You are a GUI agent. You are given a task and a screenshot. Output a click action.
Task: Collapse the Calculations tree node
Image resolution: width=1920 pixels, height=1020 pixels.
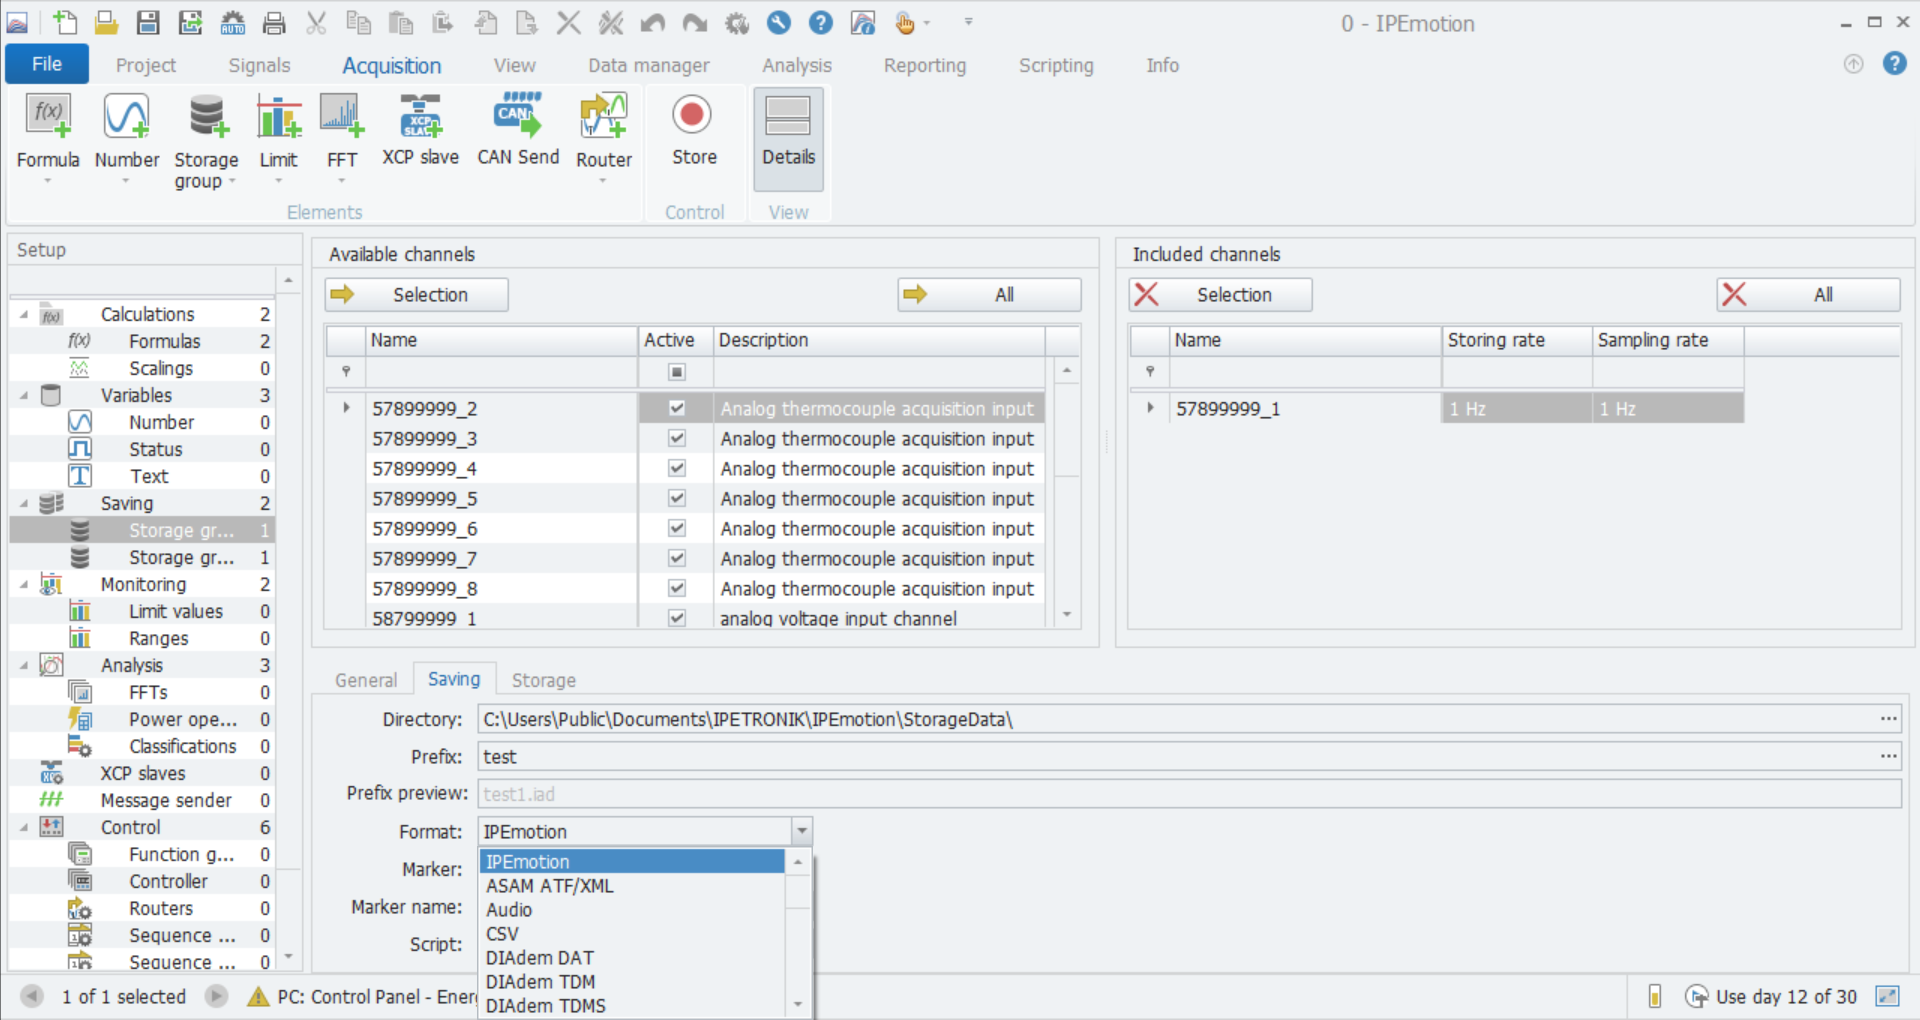[x=24, y=315]
